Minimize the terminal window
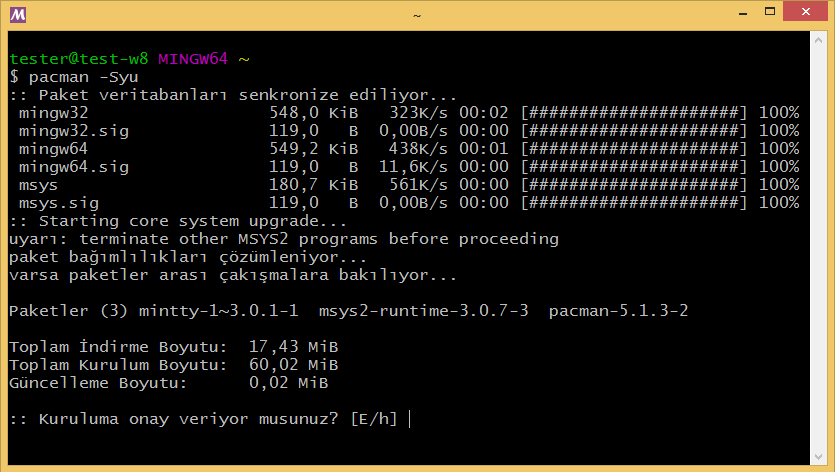The width and height of the screenshot is (835, 472). coord(743,12)
